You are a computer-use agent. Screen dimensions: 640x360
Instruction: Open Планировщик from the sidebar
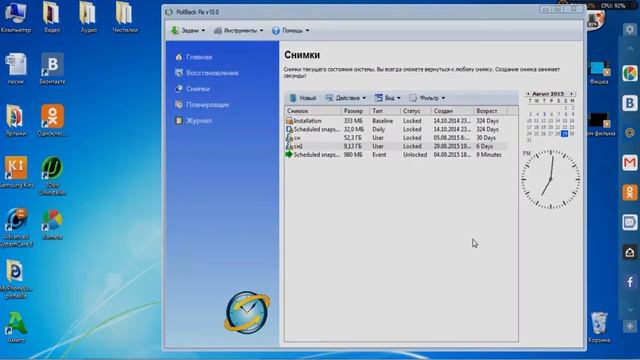(202, 105)
